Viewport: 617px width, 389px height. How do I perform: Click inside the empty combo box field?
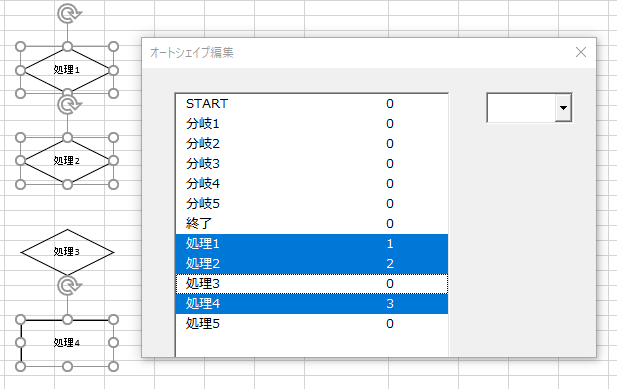click(521, 108)
